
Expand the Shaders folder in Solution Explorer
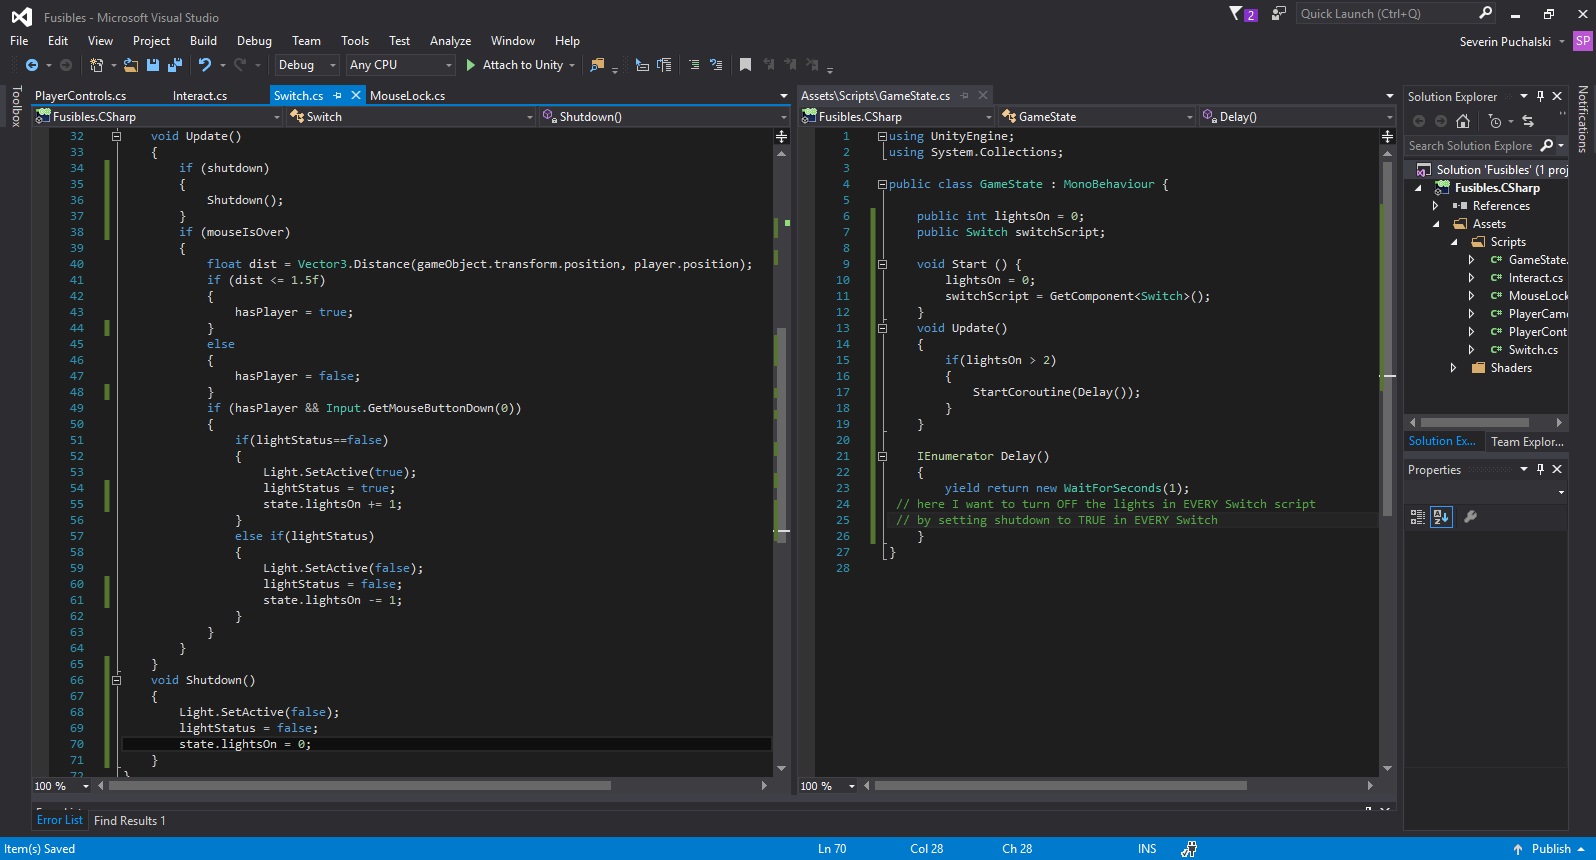pyautogui.click(x=1454, y=368)
